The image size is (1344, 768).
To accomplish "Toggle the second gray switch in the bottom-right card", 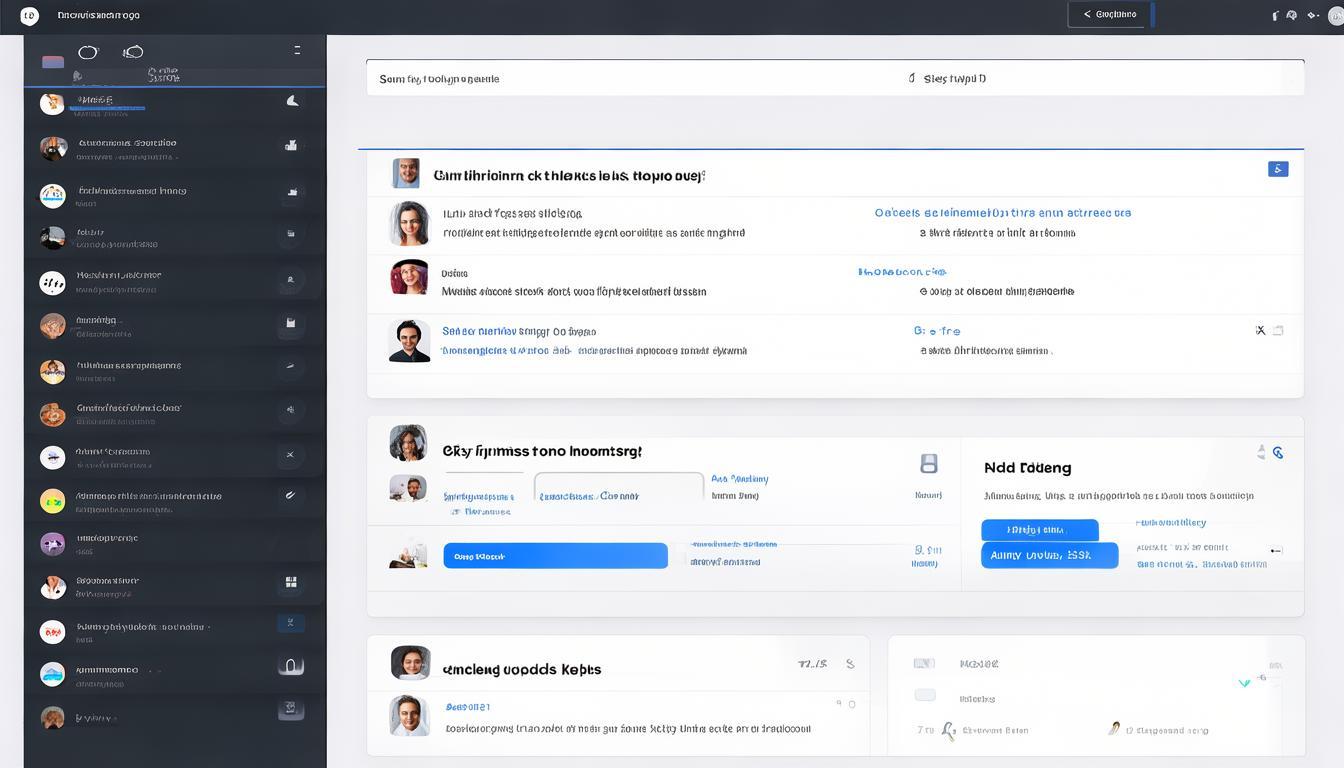I will click(x=925, y=695).
